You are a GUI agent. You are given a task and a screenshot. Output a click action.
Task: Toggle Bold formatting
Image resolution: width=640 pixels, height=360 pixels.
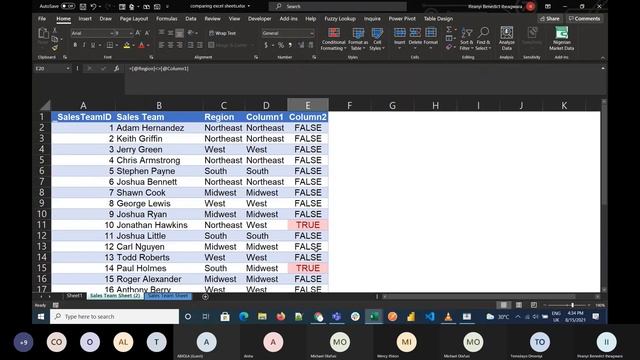(x=75, y=45)
